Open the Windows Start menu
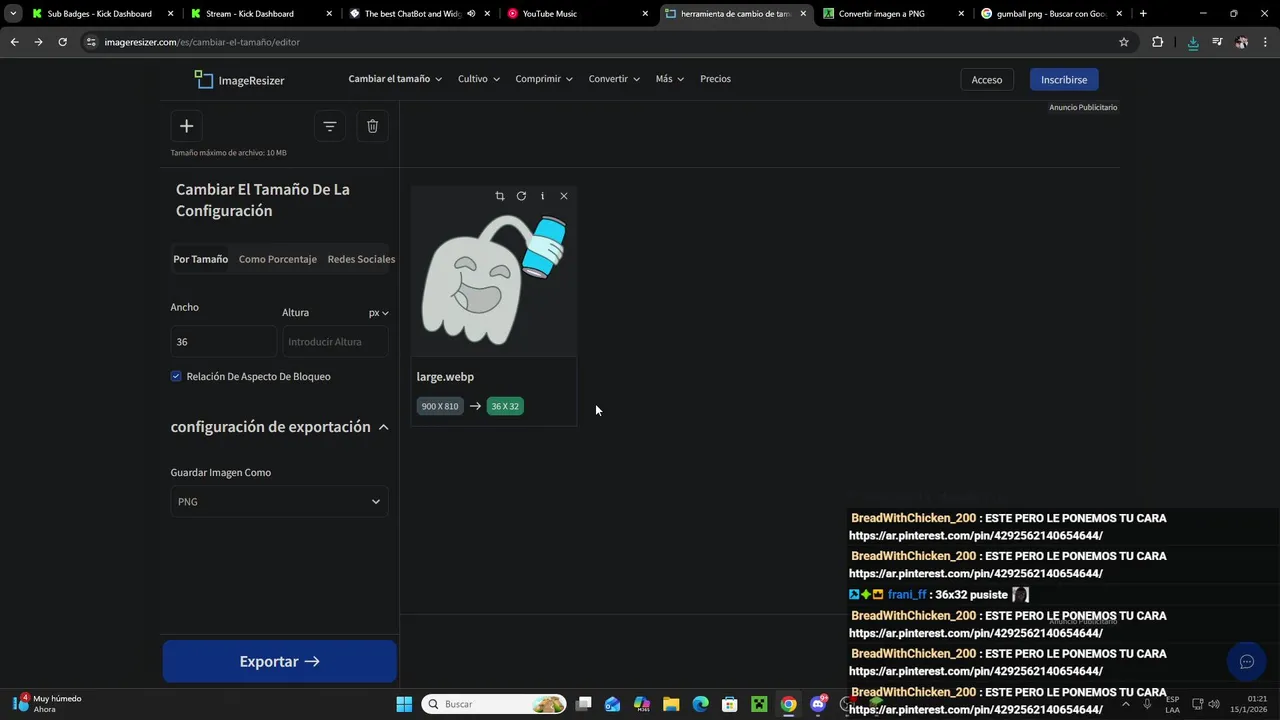The height and width of the screenshot is (720, 1280). 404,704
